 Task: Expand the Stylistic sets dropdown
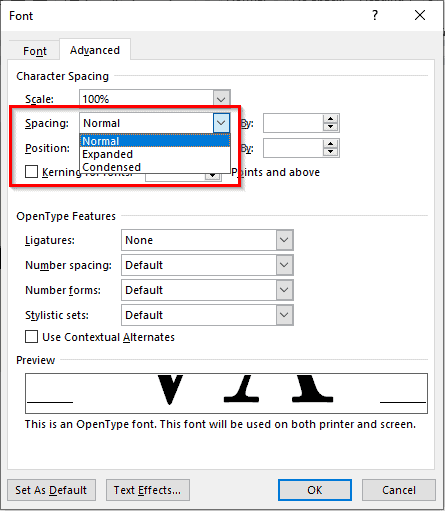coord(284,315)
